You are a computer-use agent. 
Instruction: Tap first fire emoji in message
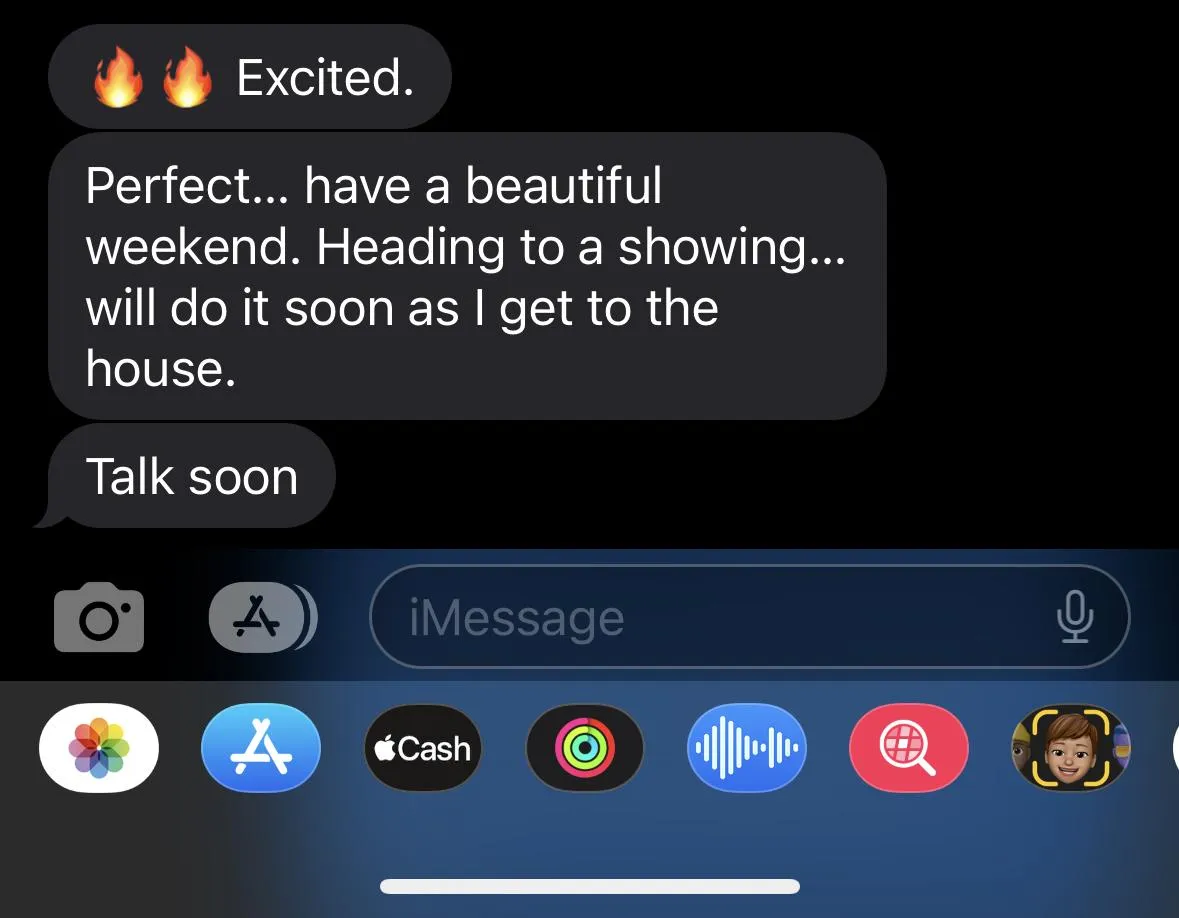(x=118, y=77)
